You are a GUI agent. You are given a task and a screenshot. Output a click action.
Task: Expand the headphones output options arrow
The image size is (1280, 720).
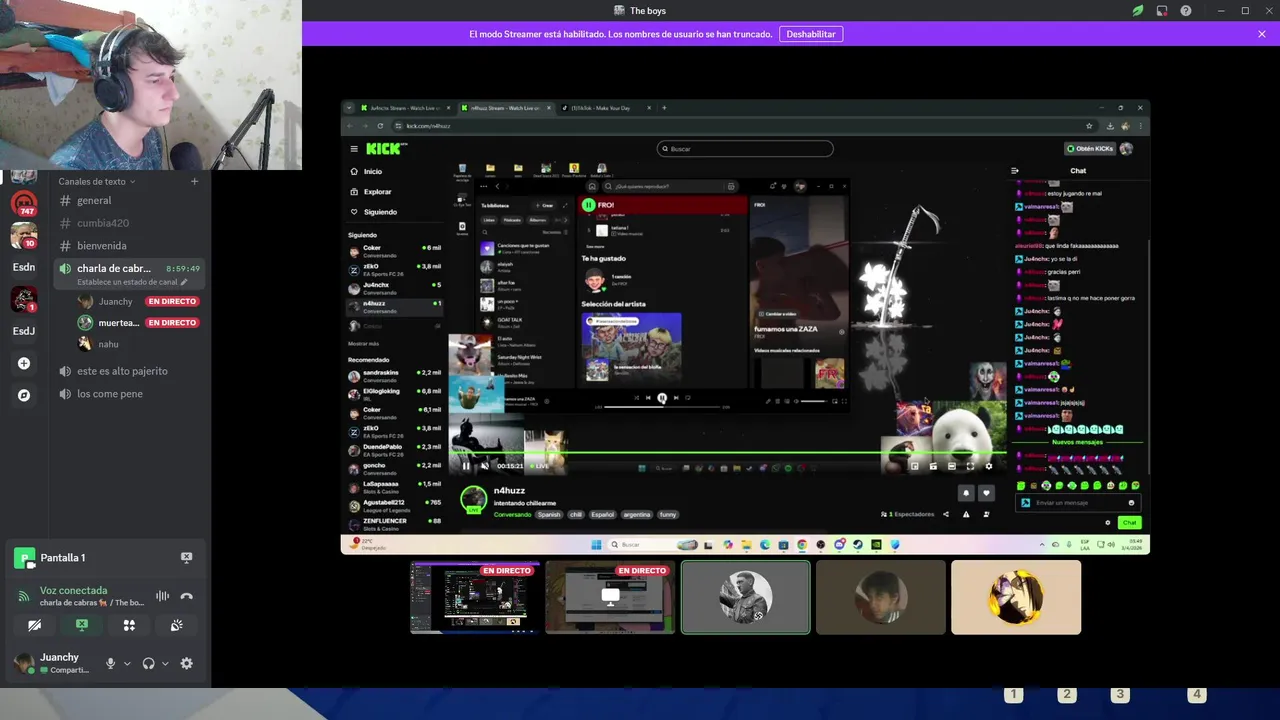165,663
